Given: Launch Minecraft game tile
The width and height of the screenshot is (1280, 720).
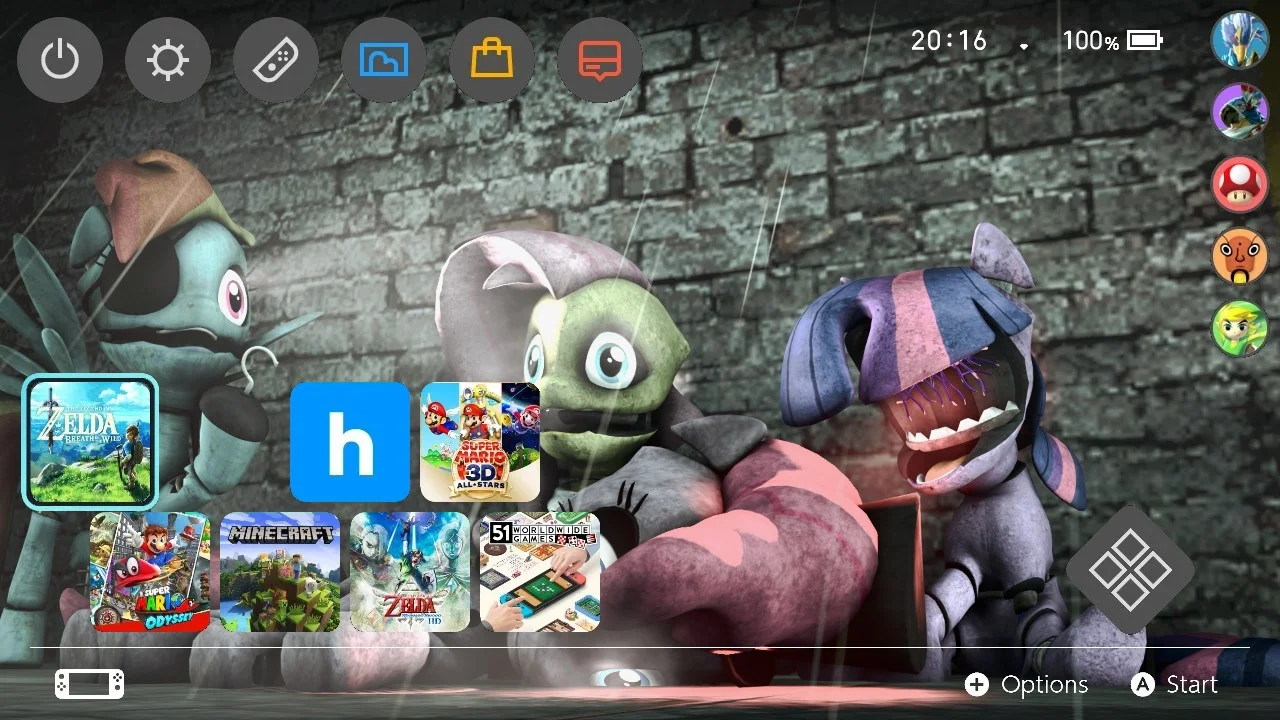Looking at the screenshot, I should pos(280,572).
